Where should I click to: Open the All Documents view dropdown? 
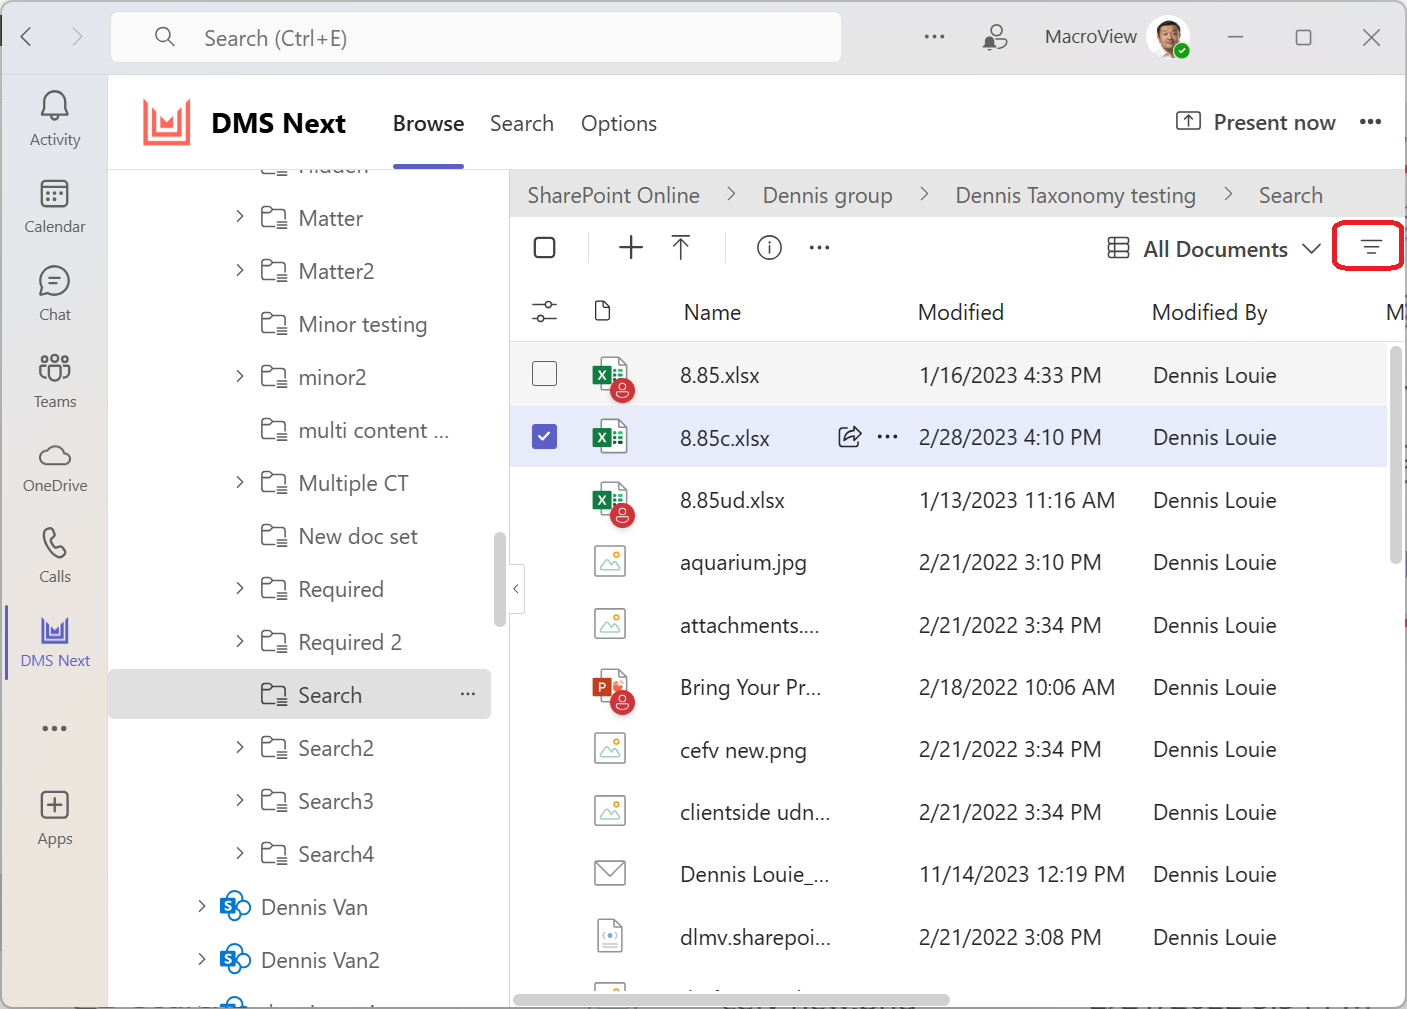point(1214,248)
